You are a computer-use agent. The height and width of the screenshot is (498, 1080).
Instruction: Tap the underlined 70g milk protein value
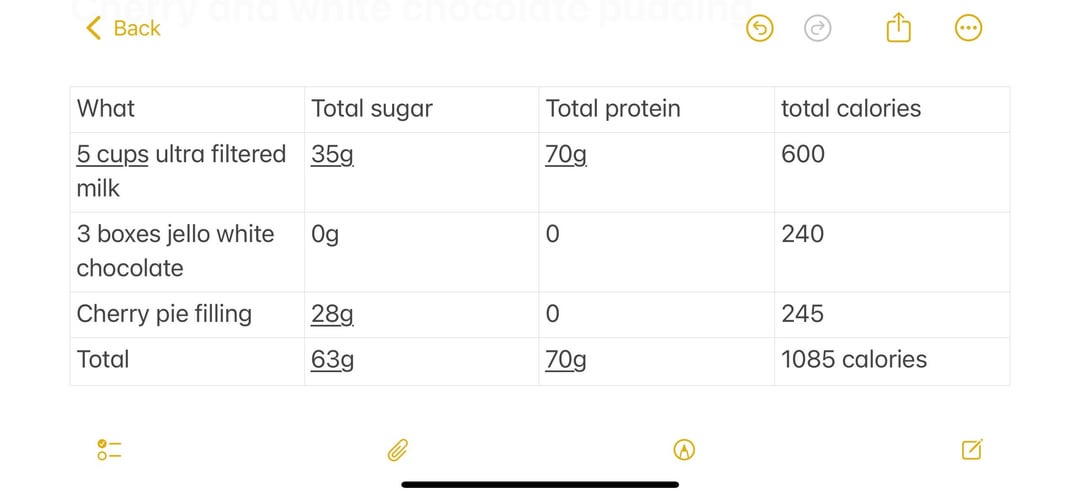click(566, 154)
